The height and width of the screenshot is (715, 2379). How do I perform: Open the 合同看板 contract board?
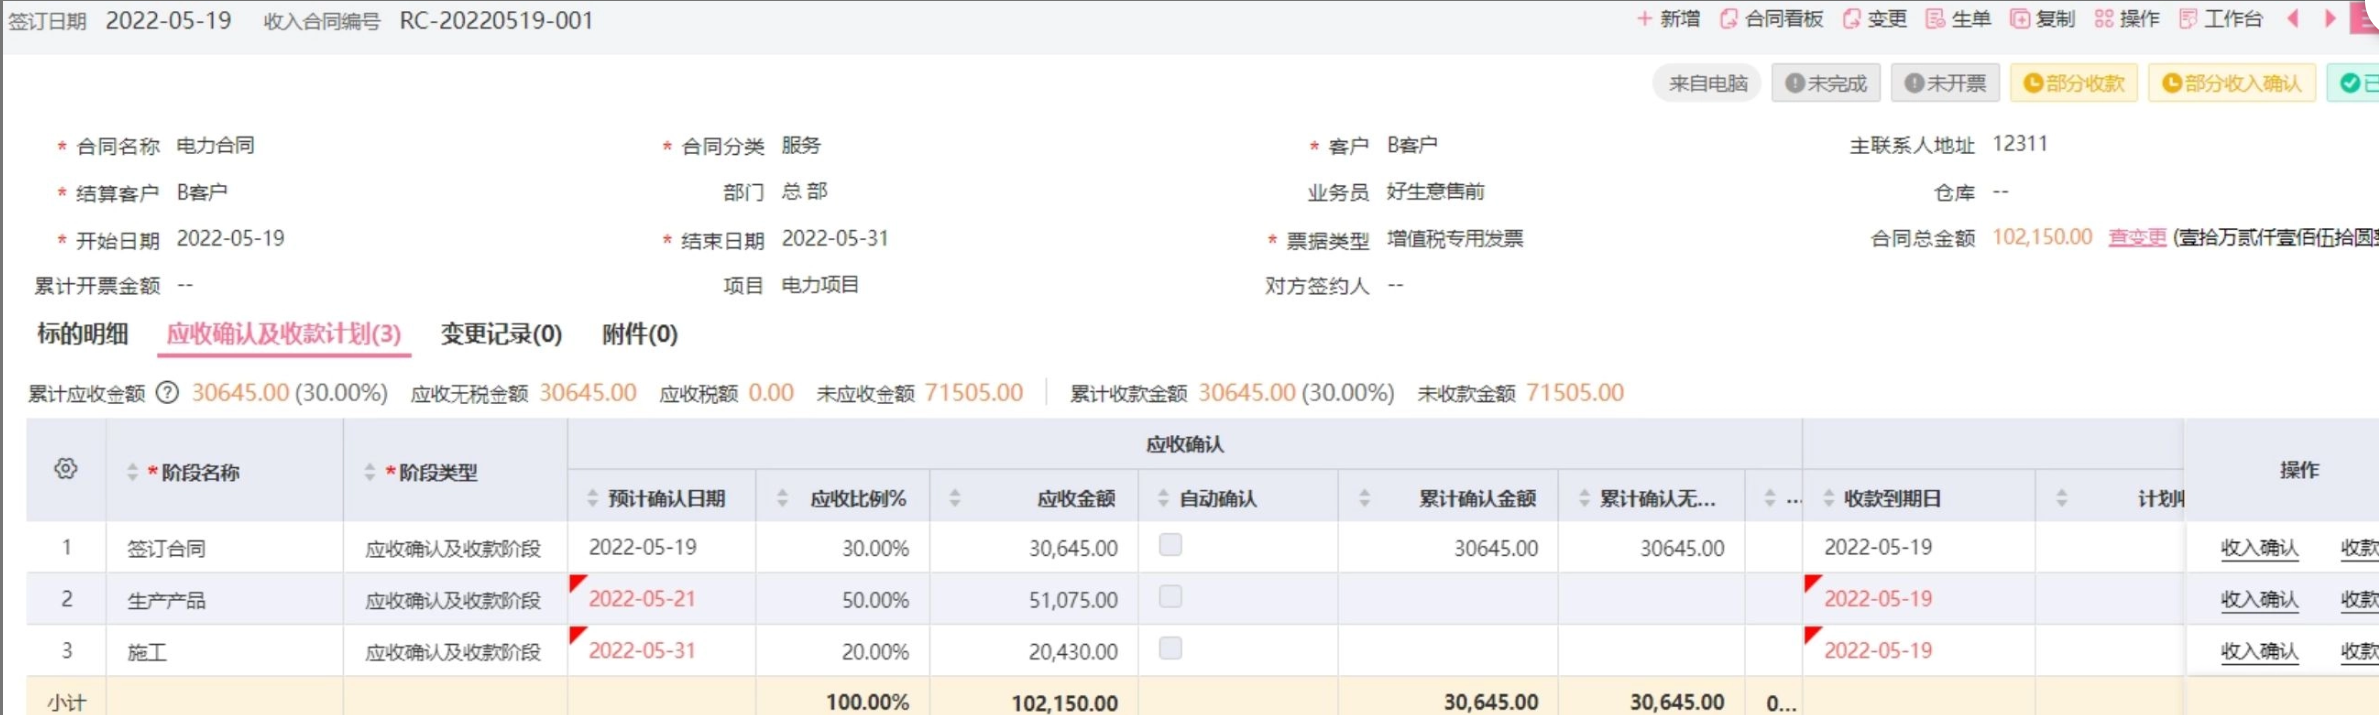1729,19
